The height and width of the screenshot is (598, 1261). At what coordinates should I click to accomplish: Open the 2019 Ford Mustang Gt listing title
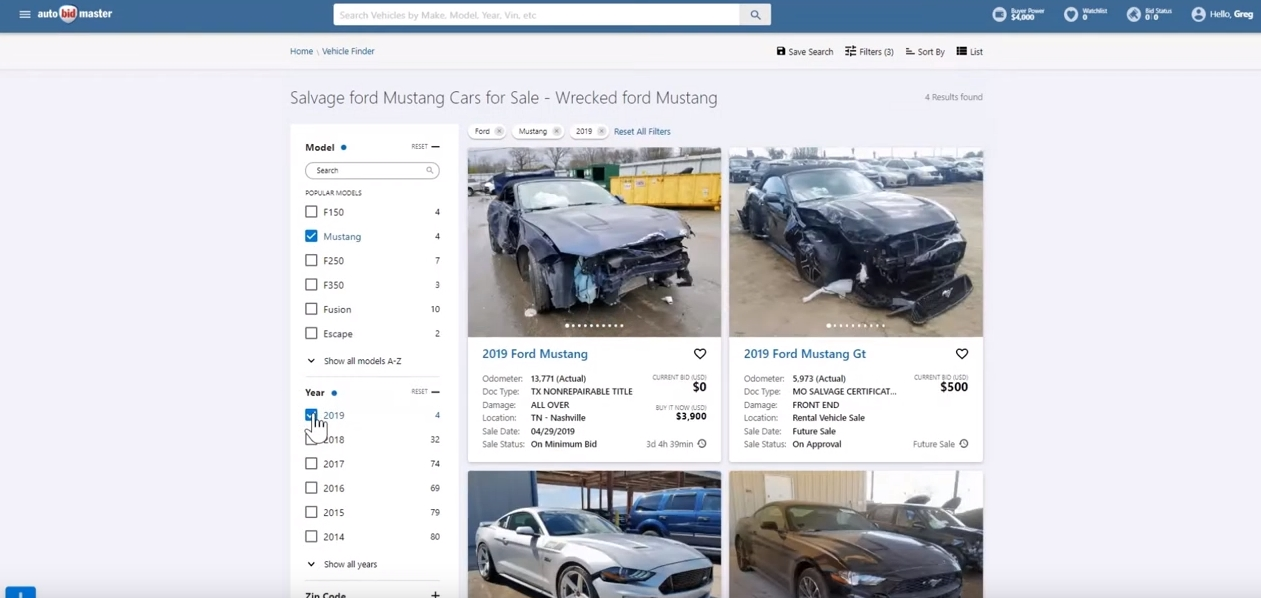[805, 354]
